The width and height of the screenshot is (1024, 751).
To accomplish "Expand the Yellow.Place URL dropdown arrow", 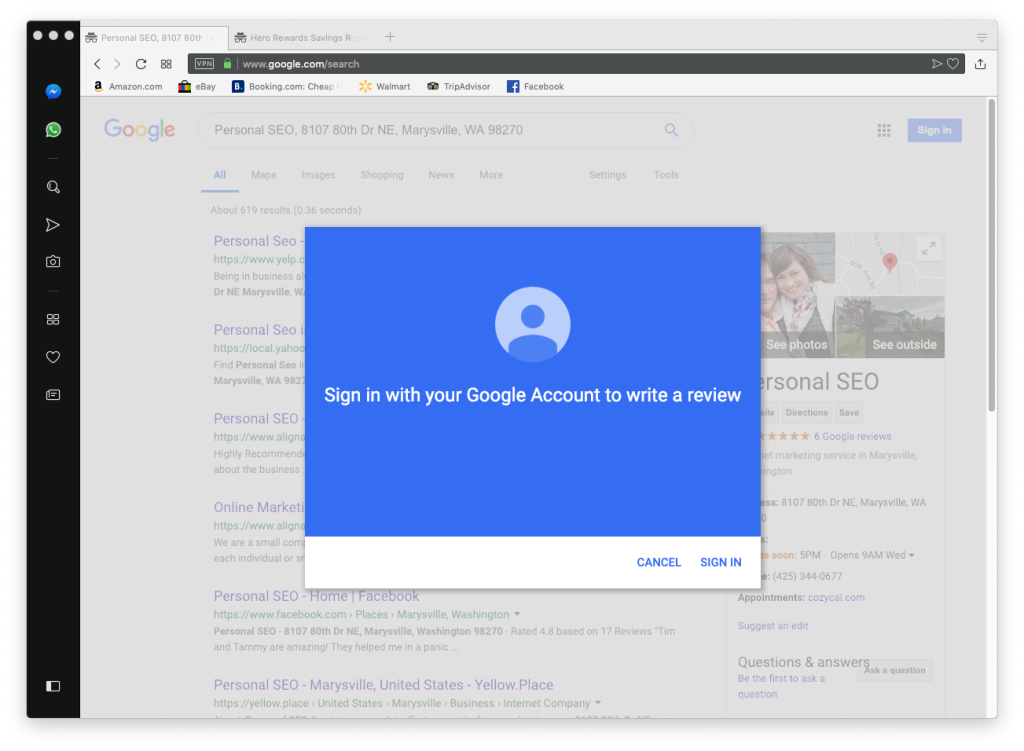I will [598, 703].
